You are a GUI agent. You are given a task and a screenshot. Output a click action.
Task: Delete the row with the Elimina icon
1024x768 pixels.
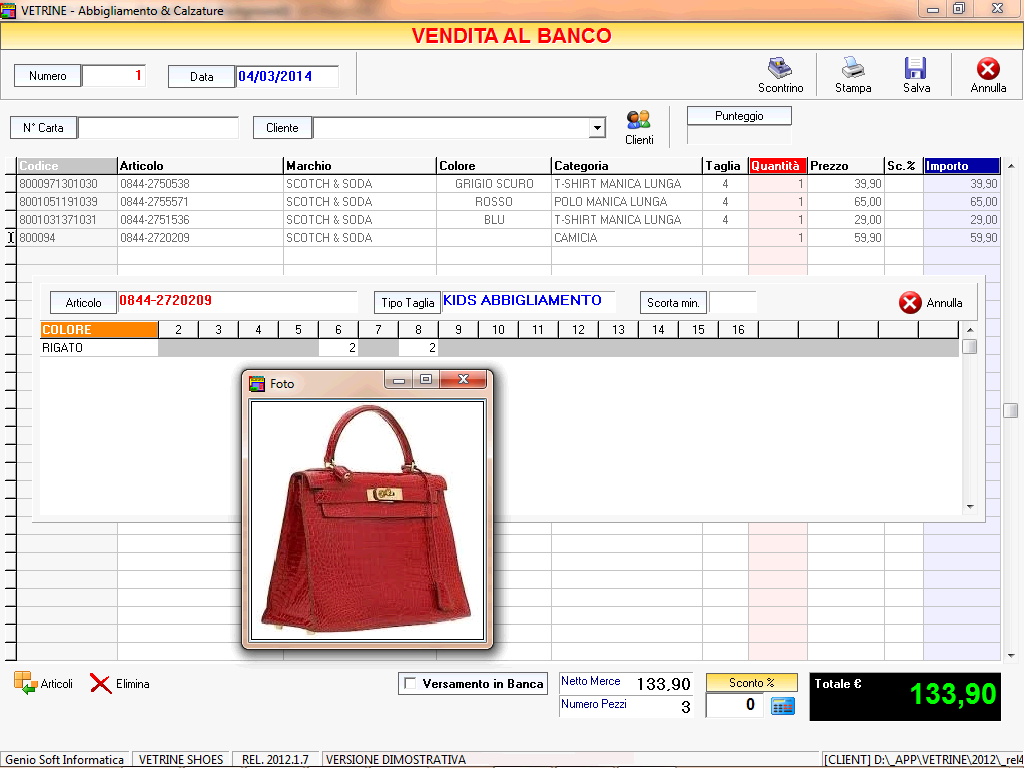pyautogui.click(x=101, y=684)
